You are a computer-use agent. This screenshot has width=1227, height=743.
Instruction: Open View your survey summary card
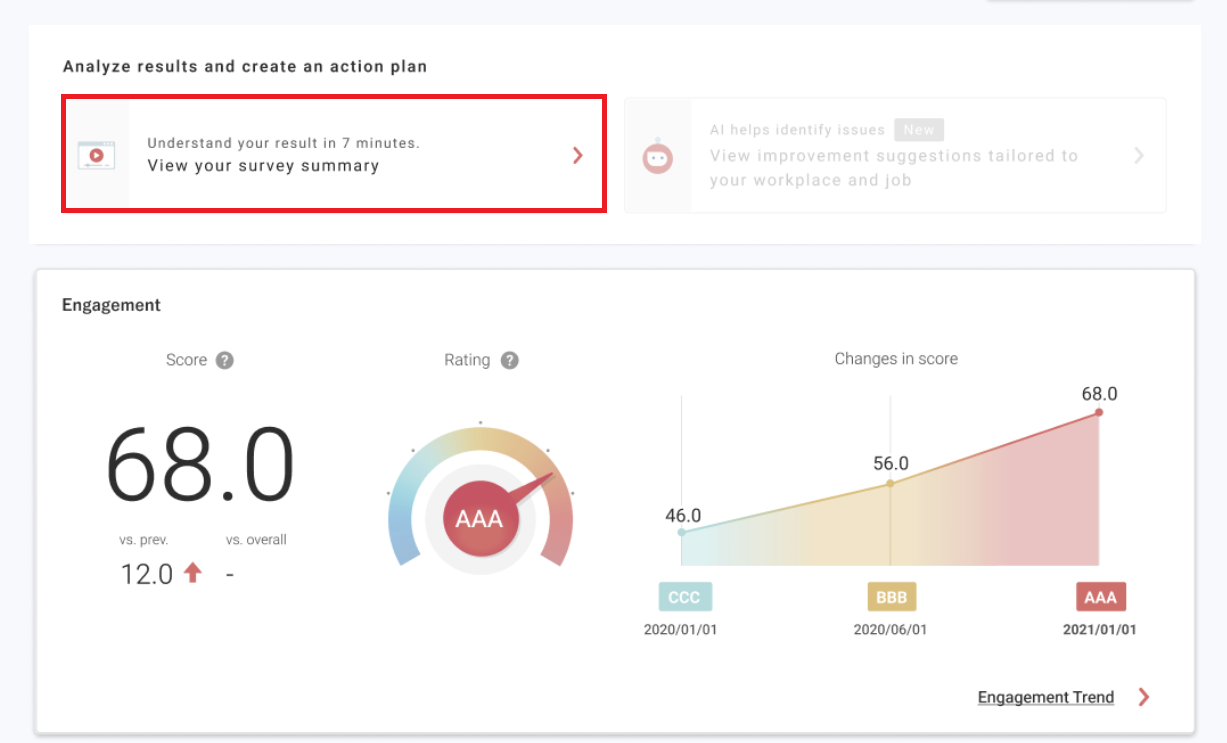pyautogui.click(x=334, y=155)
